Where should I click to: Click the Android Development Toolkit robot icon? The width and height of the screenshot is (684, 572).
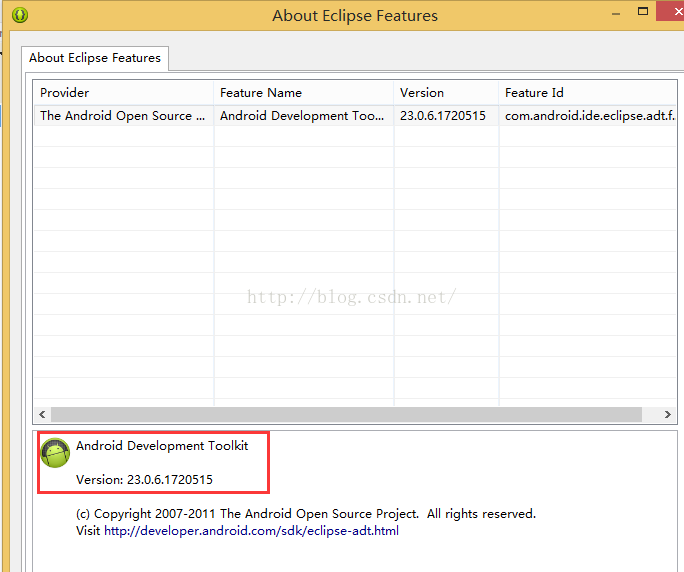(x=55, y=452)
